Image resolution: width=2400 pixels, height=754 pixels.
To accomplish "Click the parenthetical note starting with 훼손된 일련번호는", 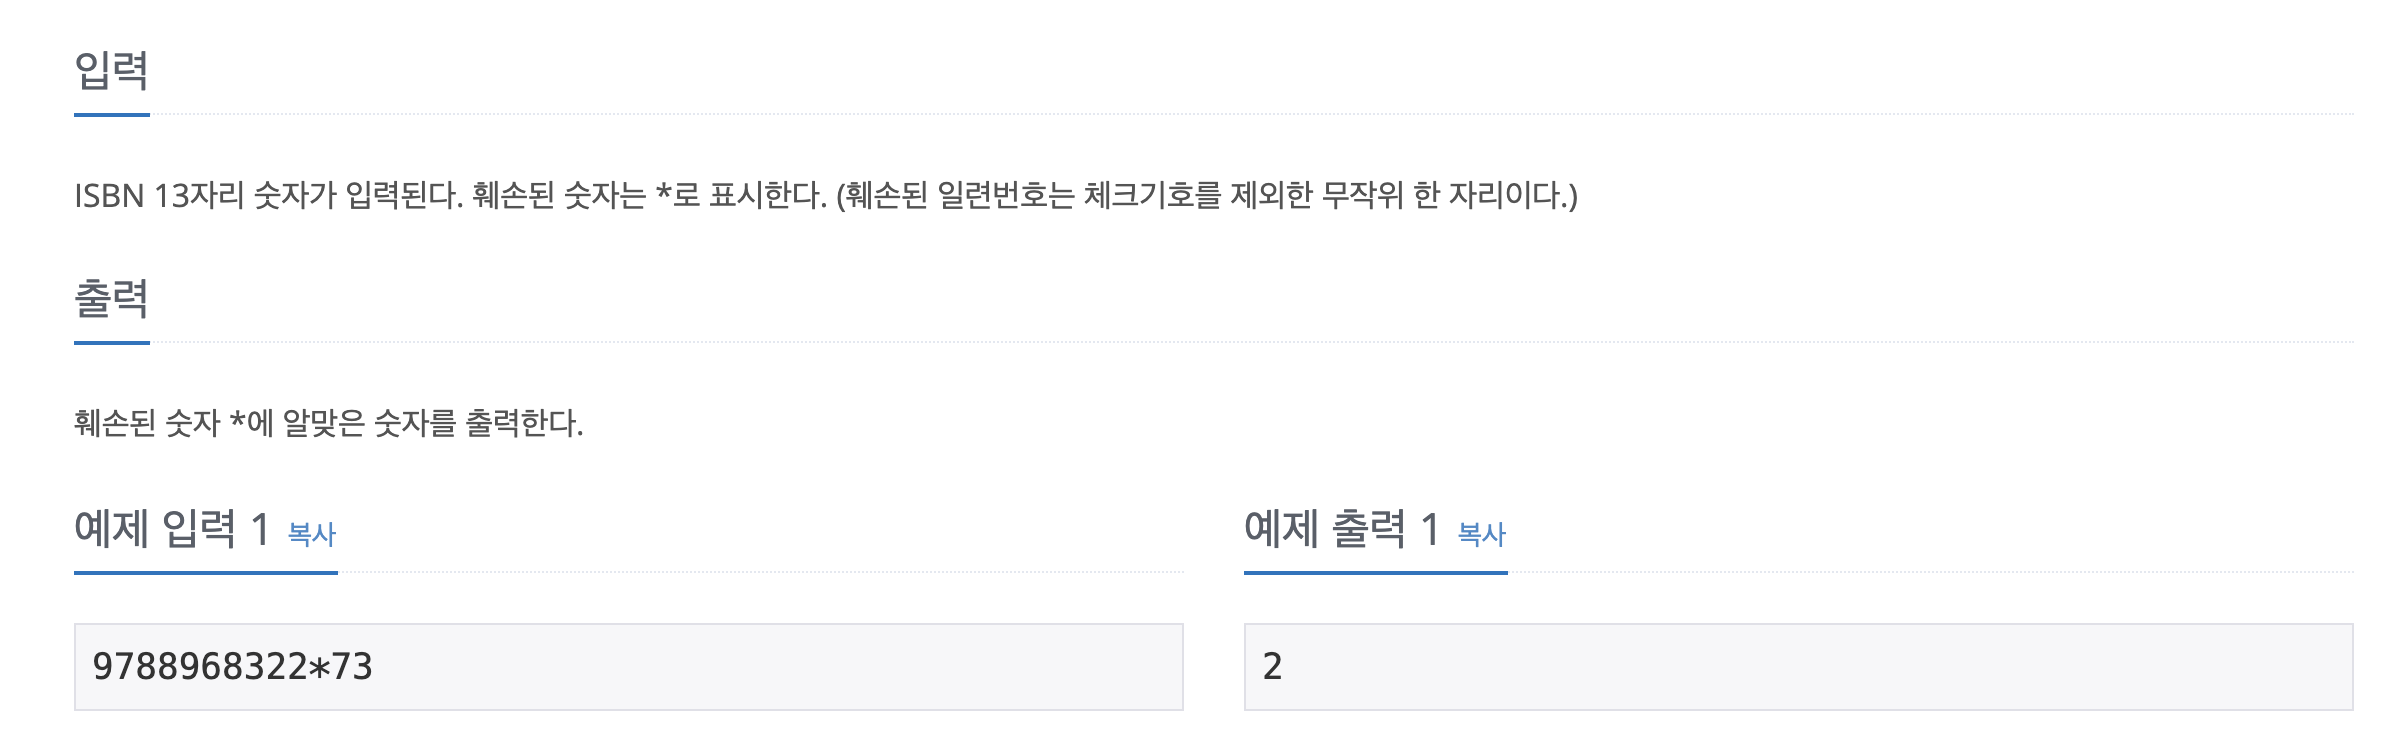I will pos(1207,195).
